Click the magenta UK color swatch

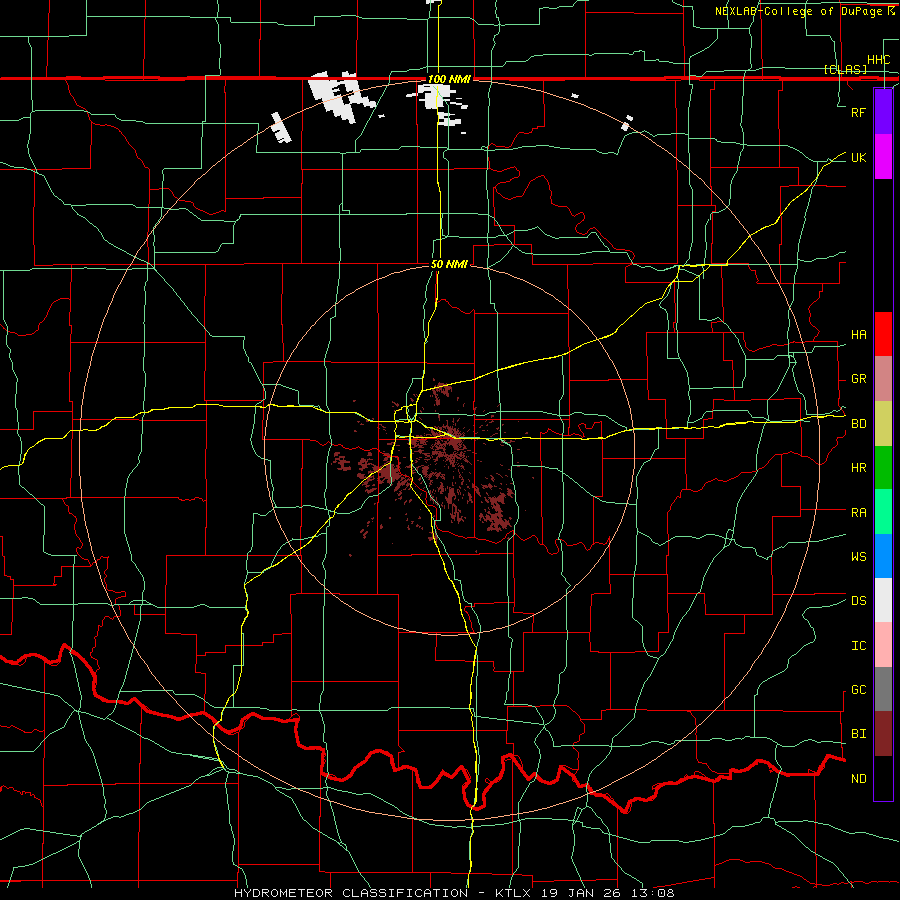tap(883, 157)
